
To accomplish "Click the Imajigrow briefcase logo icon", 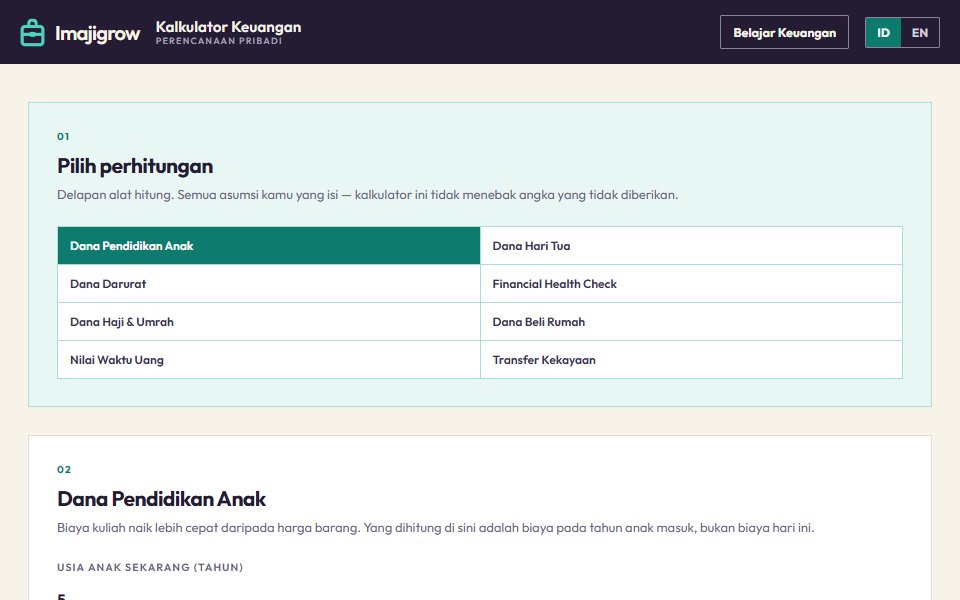I will coord(32,32).
